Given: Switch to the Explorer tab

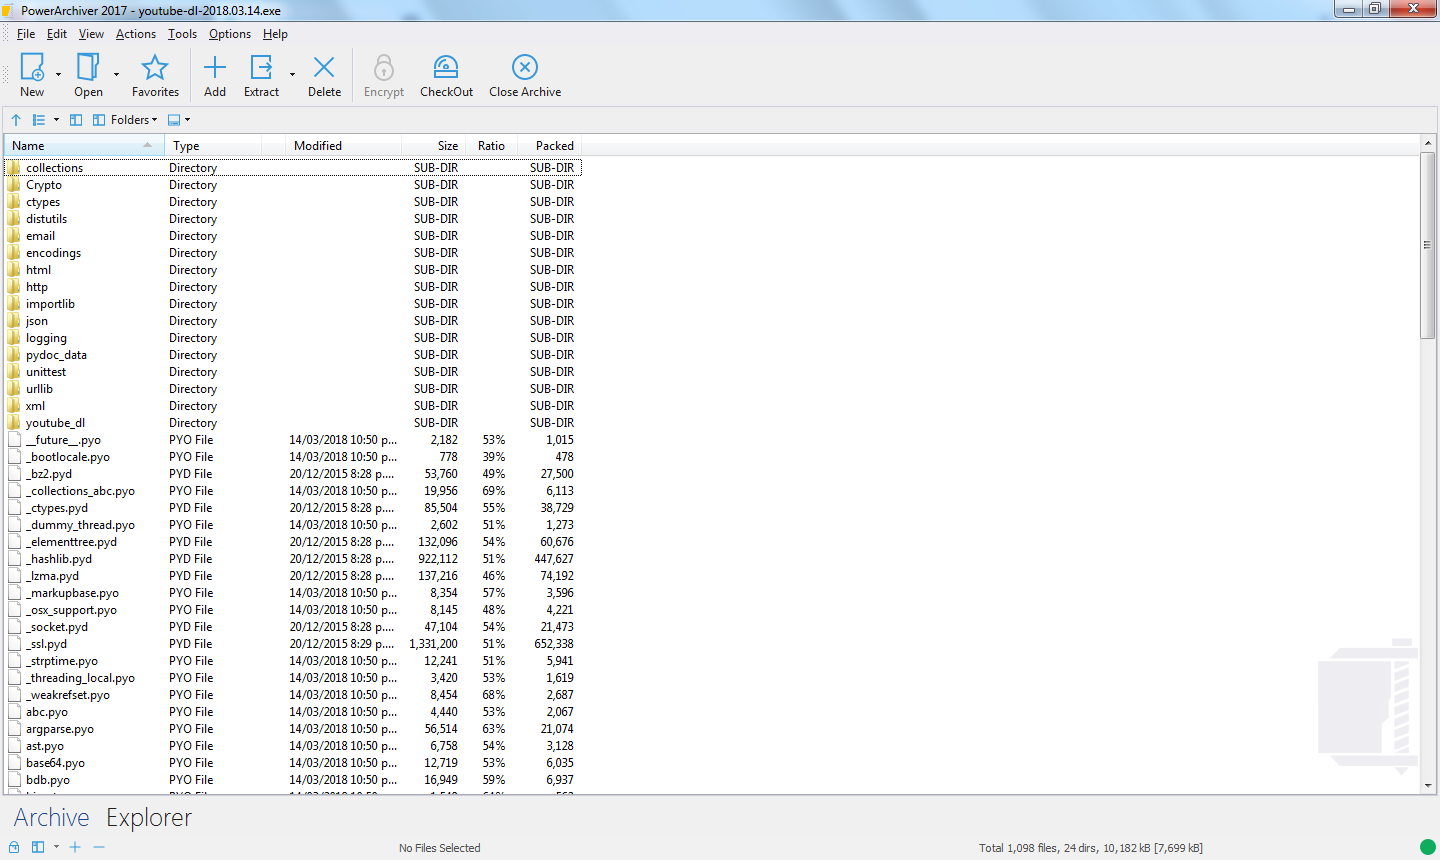Looking at the screenshot, I should tap(149, 818).
